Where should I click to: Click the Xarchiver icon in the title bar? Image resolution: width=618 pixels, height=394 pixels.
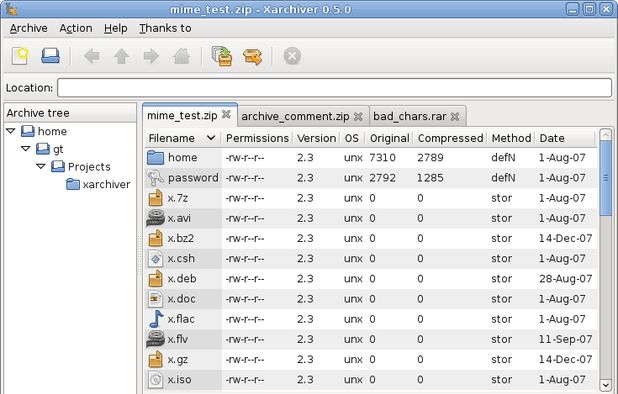point(11,9)
